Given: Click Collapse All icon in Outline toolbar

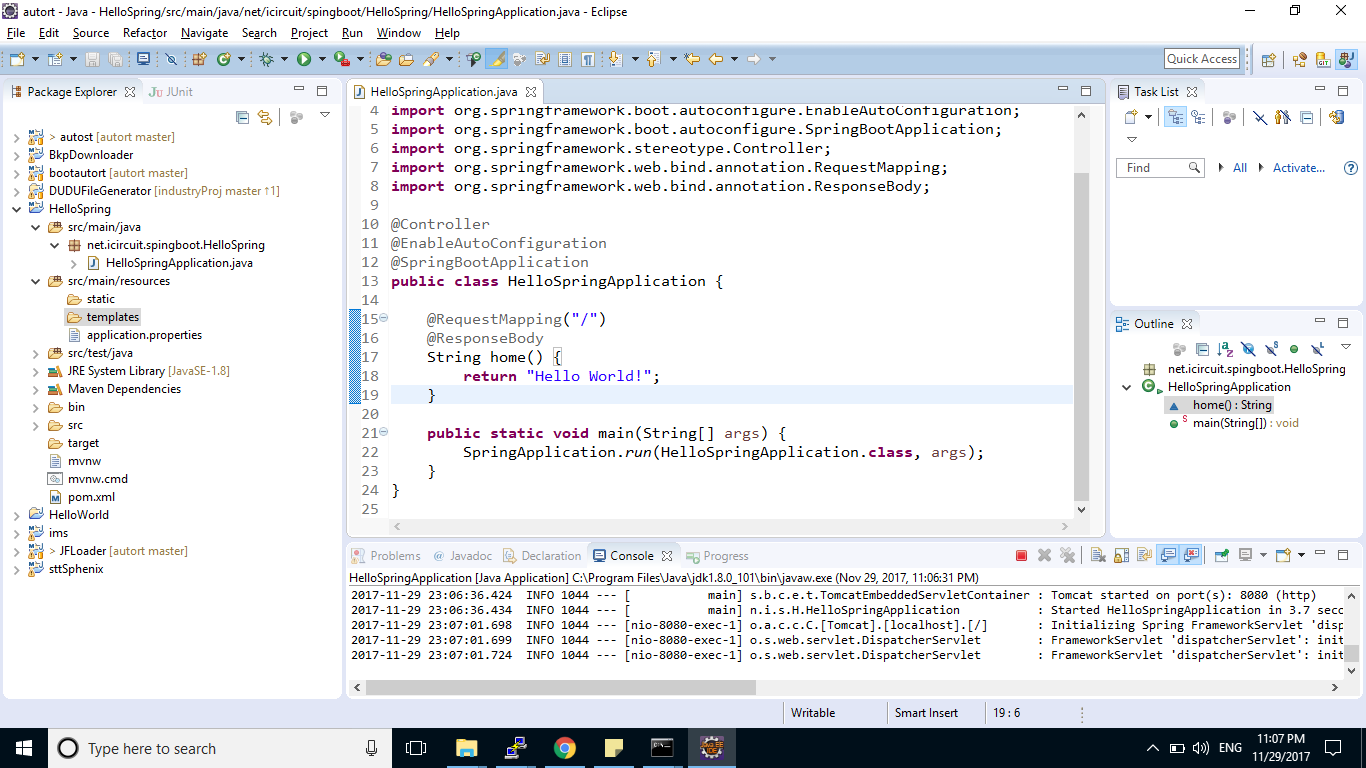Looking at the screenshot, I should [x=1202, y=349].
